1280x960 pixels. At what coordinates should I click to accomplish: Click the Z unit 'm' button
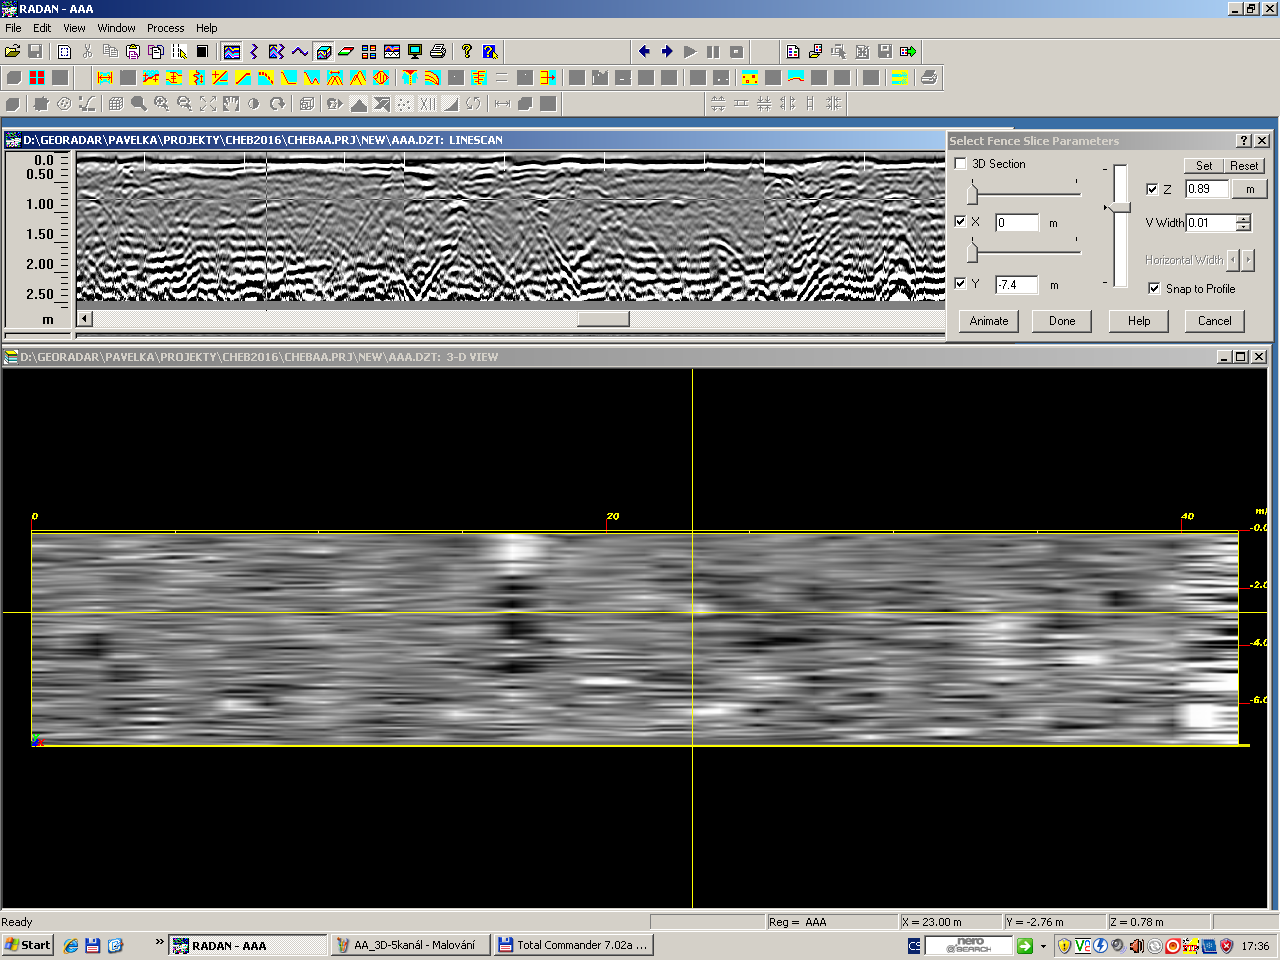(x=1250, y=189)
